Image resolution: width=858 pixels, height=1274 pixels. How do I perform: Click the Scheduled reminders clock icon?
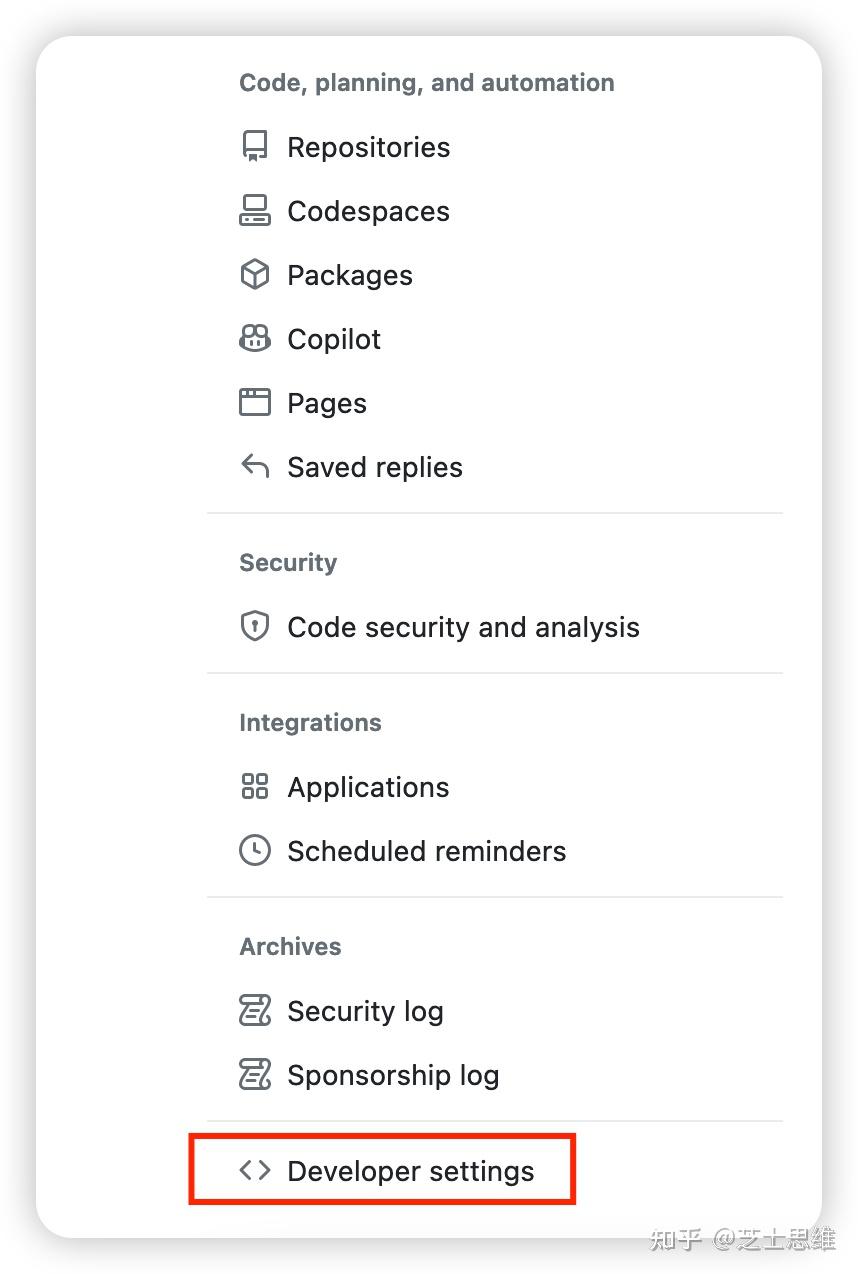tap(255, 851)
